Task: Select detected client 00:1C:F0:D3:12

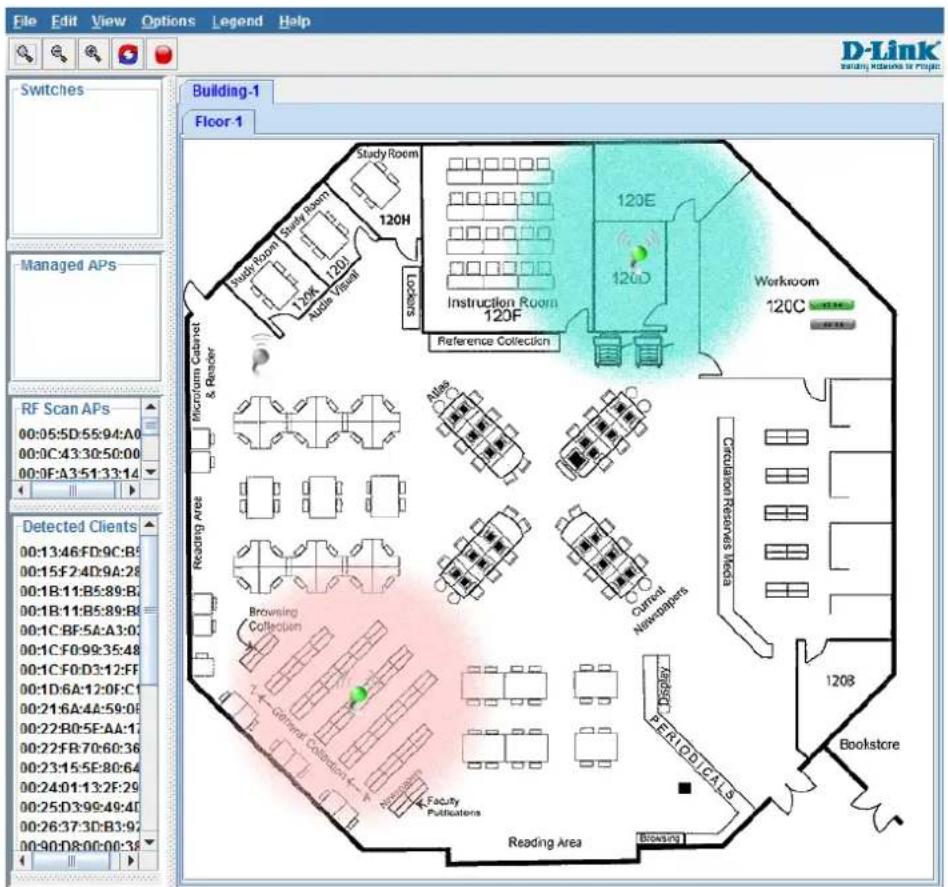Action: [x=80, y=669]
